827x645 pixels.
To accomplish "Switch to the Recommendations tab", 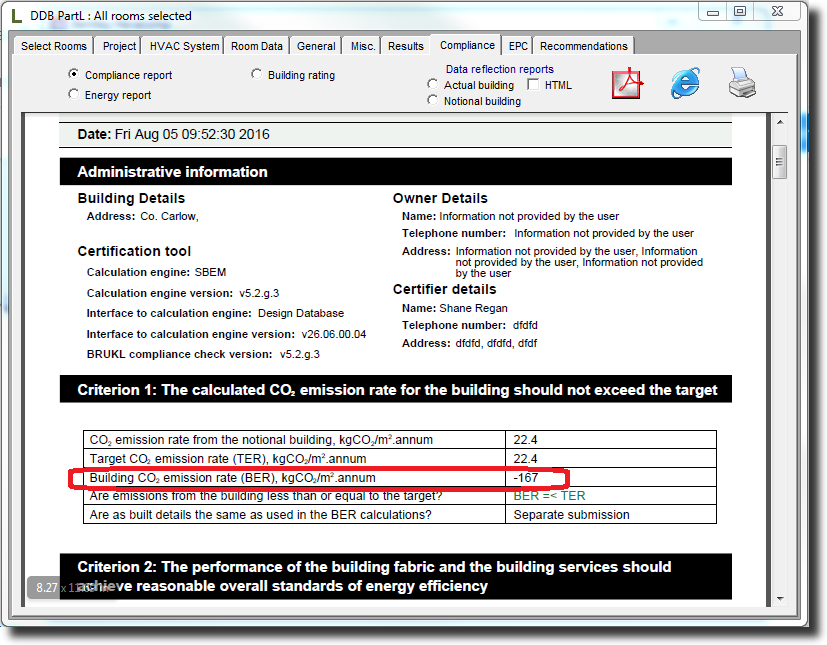I will pos(584,46).
